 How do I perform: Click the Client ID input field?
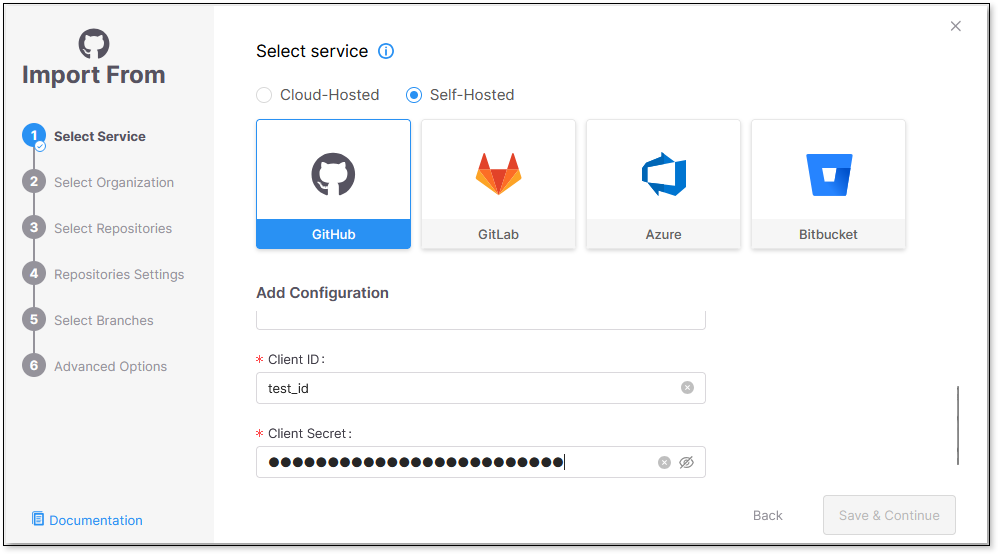[x=481, y=388]
